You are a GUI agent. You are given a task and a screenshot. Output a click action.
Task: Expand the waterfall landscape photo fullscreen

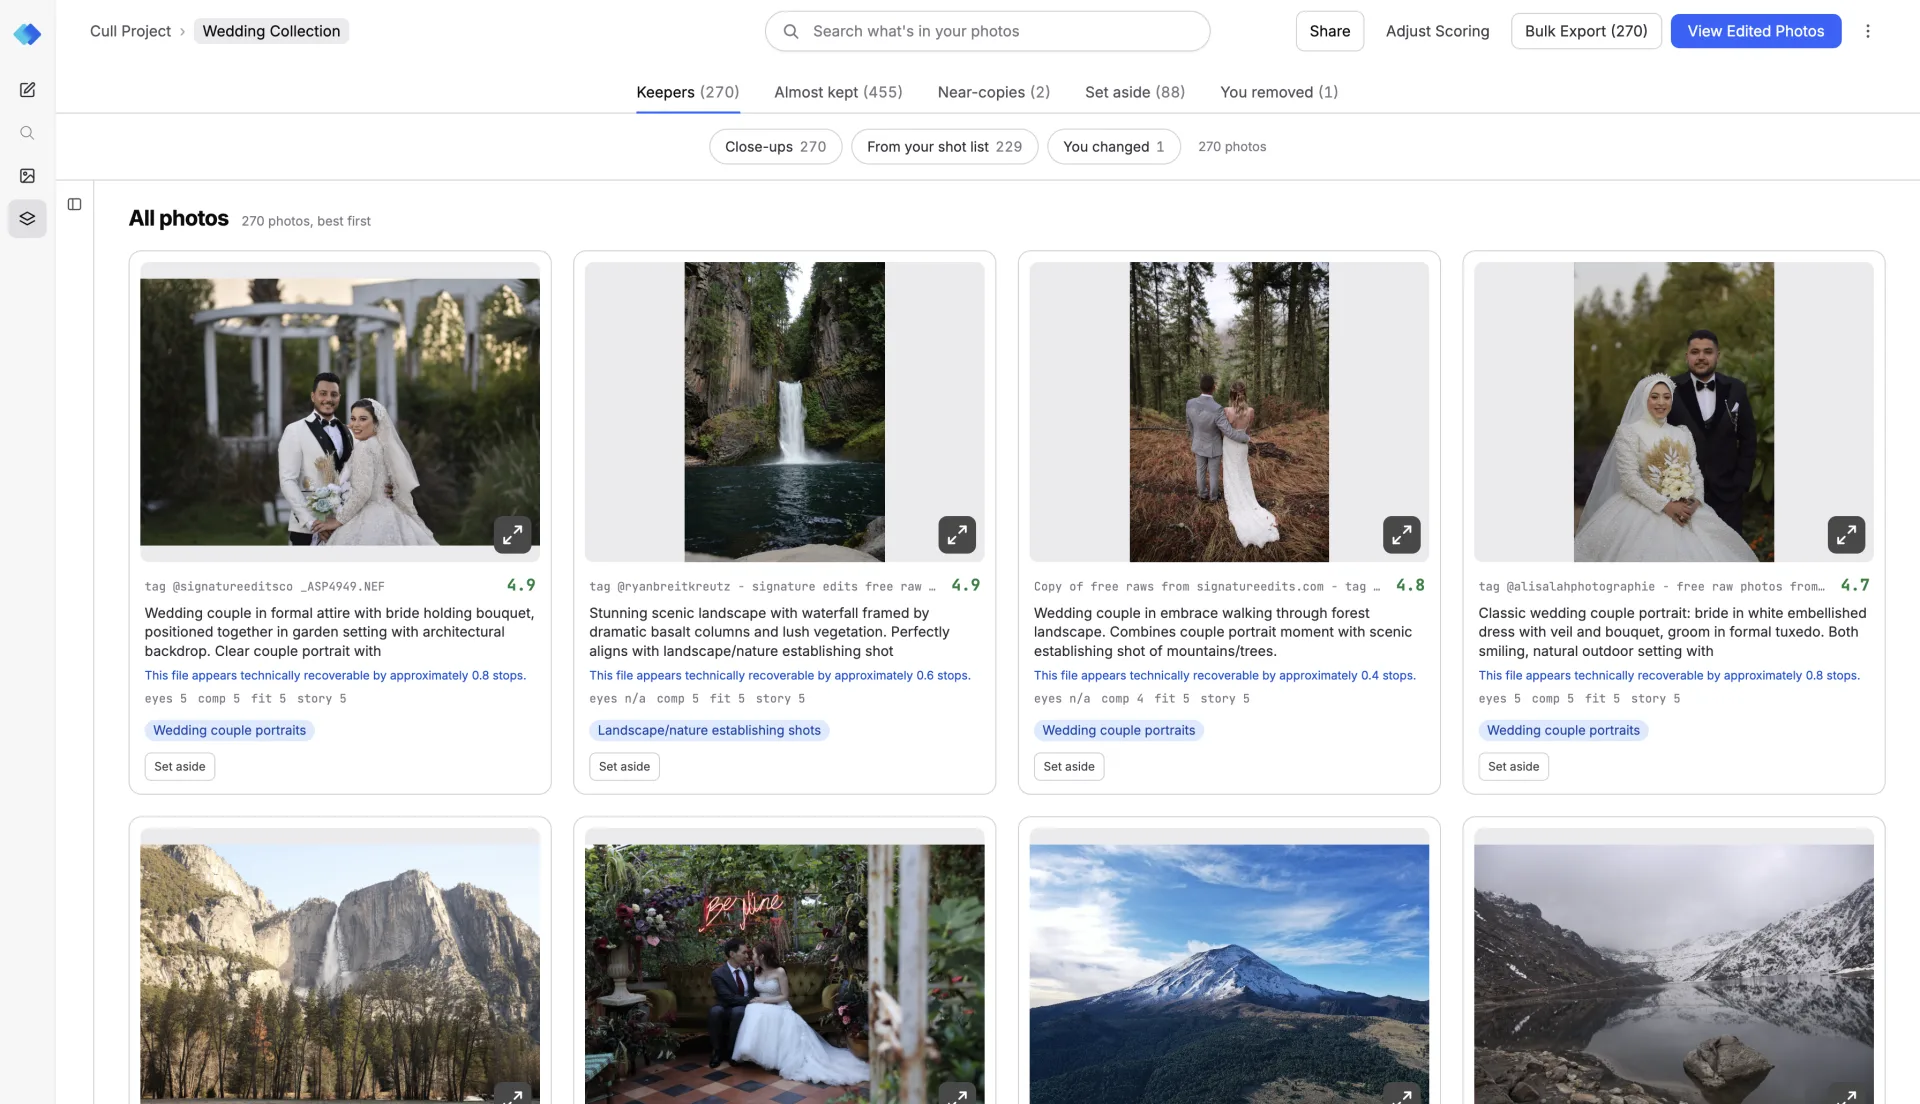point(957,535)
